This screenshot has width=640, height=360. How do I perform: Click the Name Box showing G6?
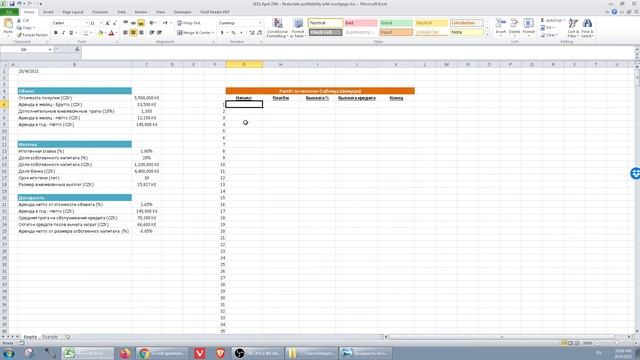pyautogui.click(x=27, y=49)
